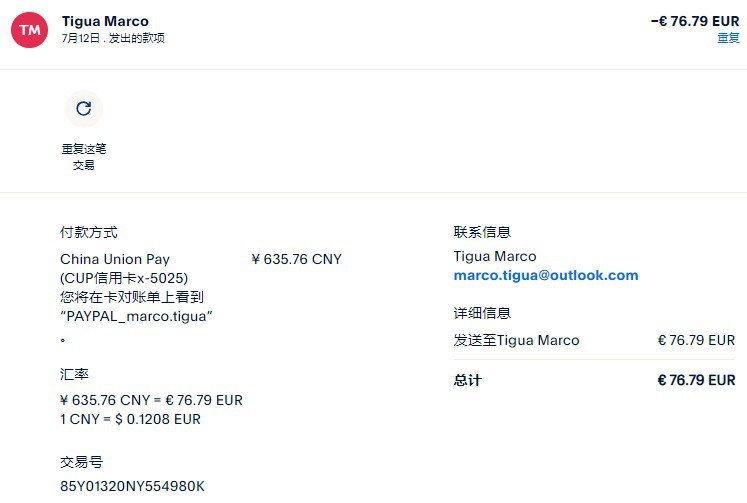The height and width of the screenshot is (503, 747).
Task: Click the Tigua Marco header name
Action: pyautogui.click(x=105, y=21)
